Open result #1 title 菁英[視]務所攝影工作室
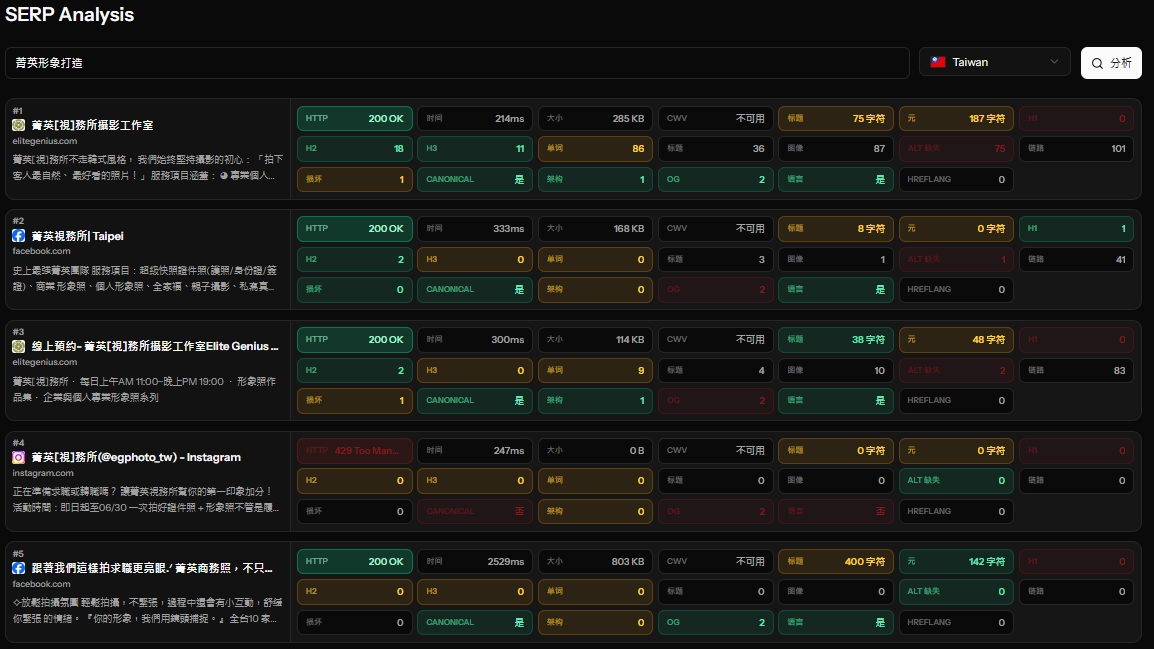Viewport: 1154px width, 649px height. pyautogui.click(x=92, y=125)
